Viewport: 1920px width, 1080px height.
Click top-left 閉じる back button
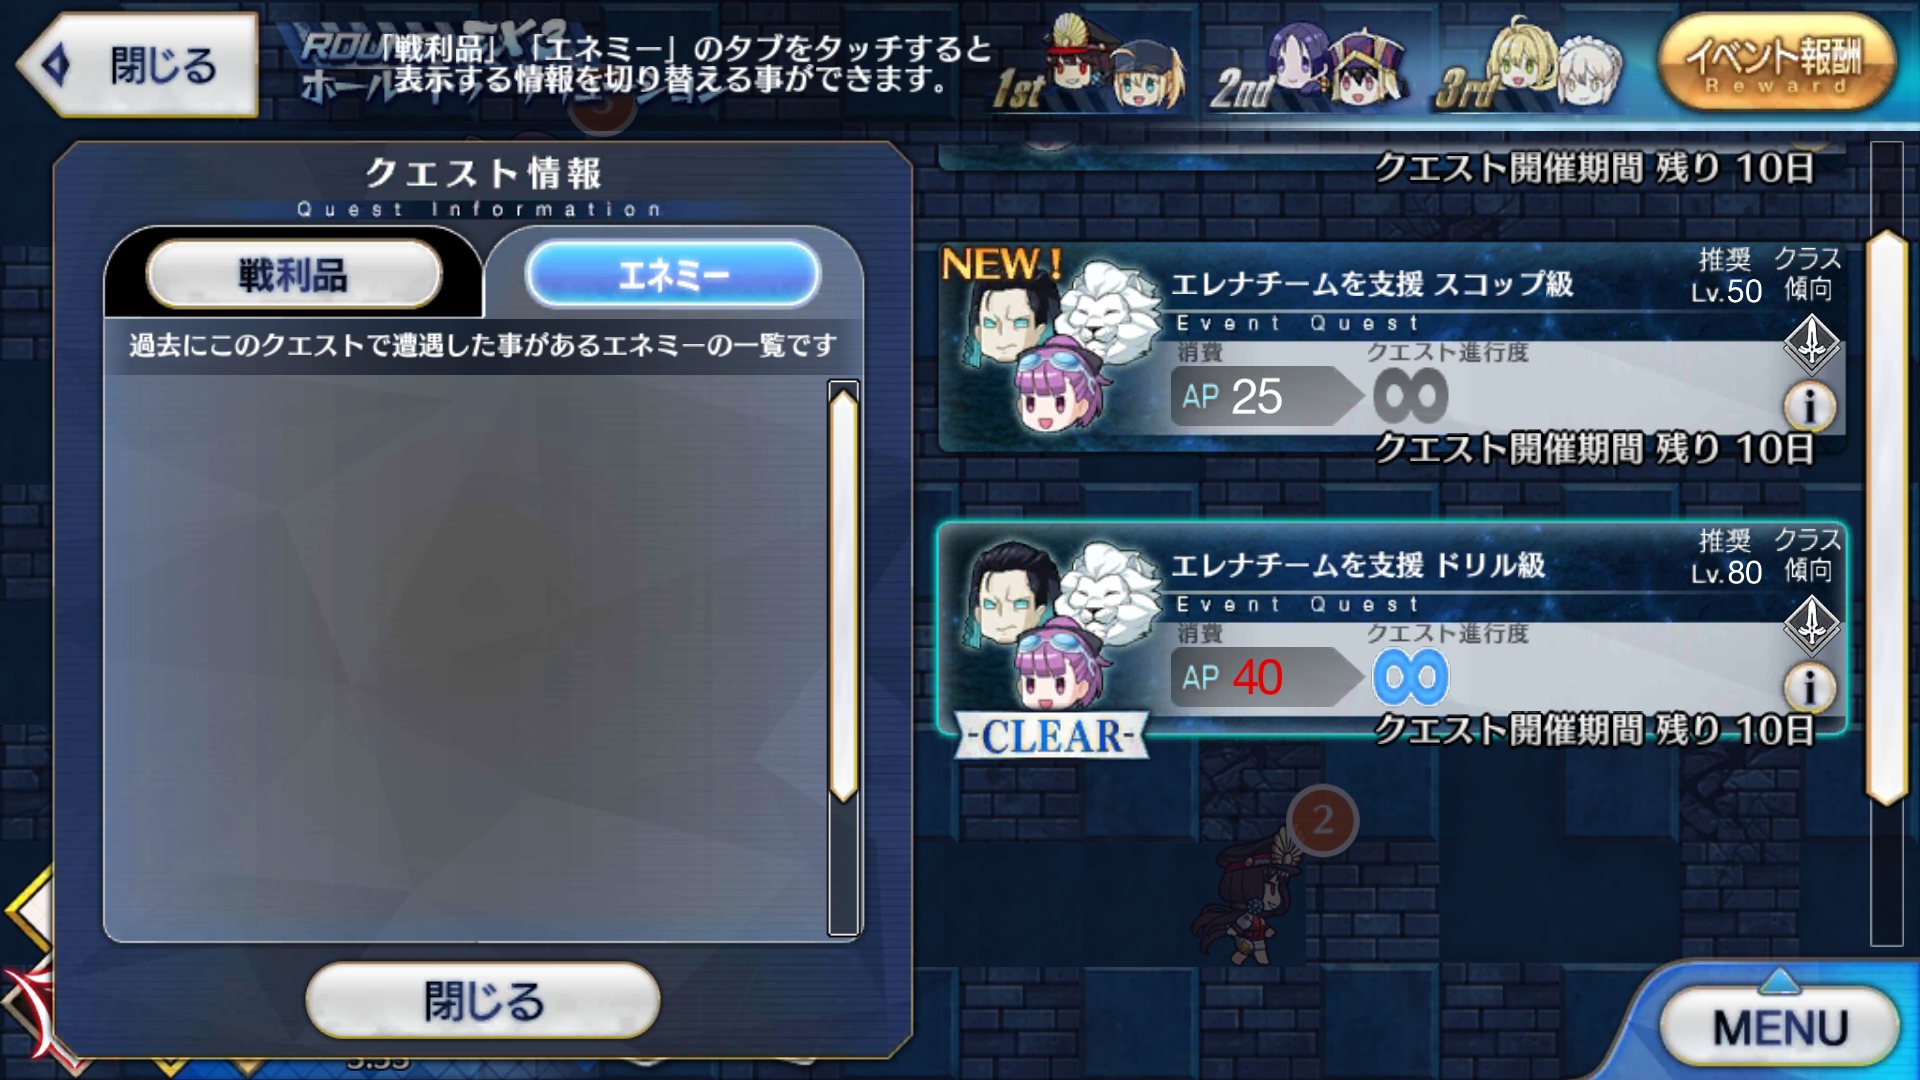[138, 65]
